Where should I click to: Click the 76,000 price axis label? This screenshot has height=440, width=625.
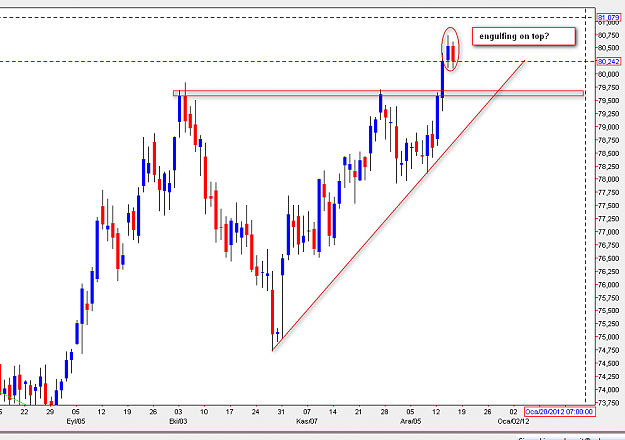608,285
